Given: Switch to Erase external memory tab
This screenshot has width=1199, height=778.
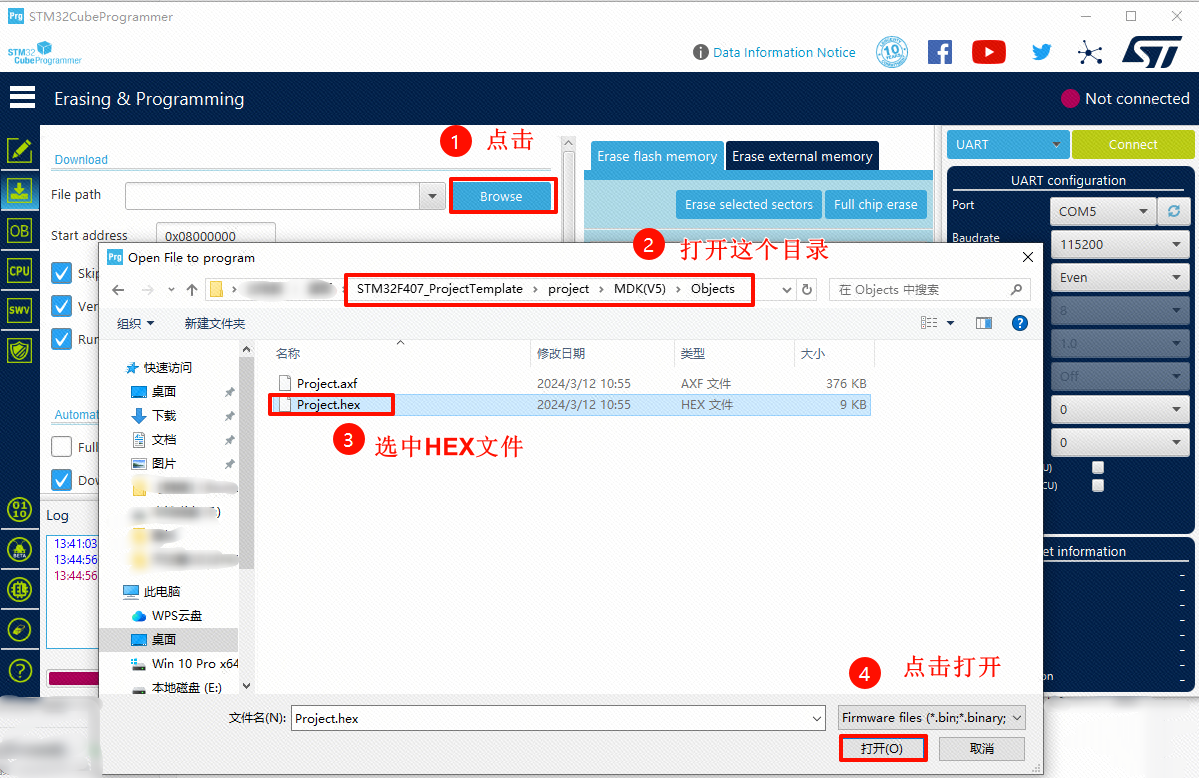Looking at the screenshot, I should tap(802, 156).
